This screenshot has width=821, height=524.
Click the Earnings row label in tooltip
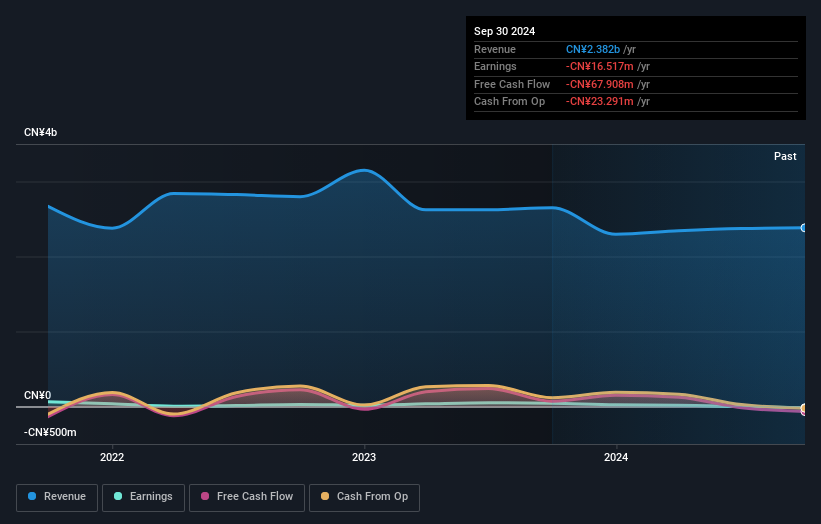[x=495, y=66]
